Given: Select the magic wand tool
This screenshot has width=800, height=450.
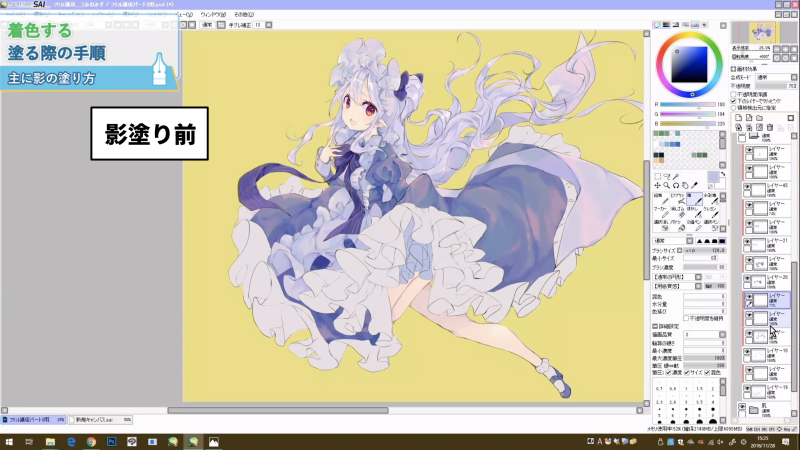Looking at the screenshot, I should [x=676, y=177].
